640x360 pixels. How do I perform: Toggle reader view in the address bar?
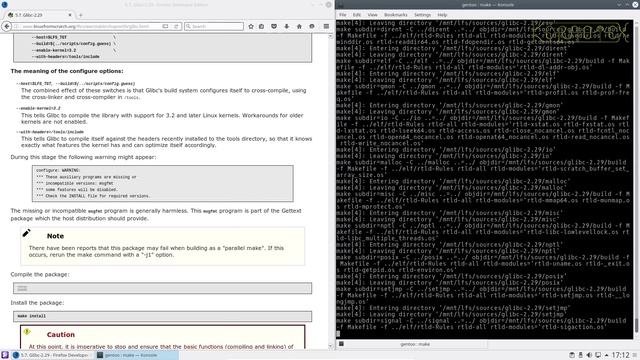click(x=165, y=26)
